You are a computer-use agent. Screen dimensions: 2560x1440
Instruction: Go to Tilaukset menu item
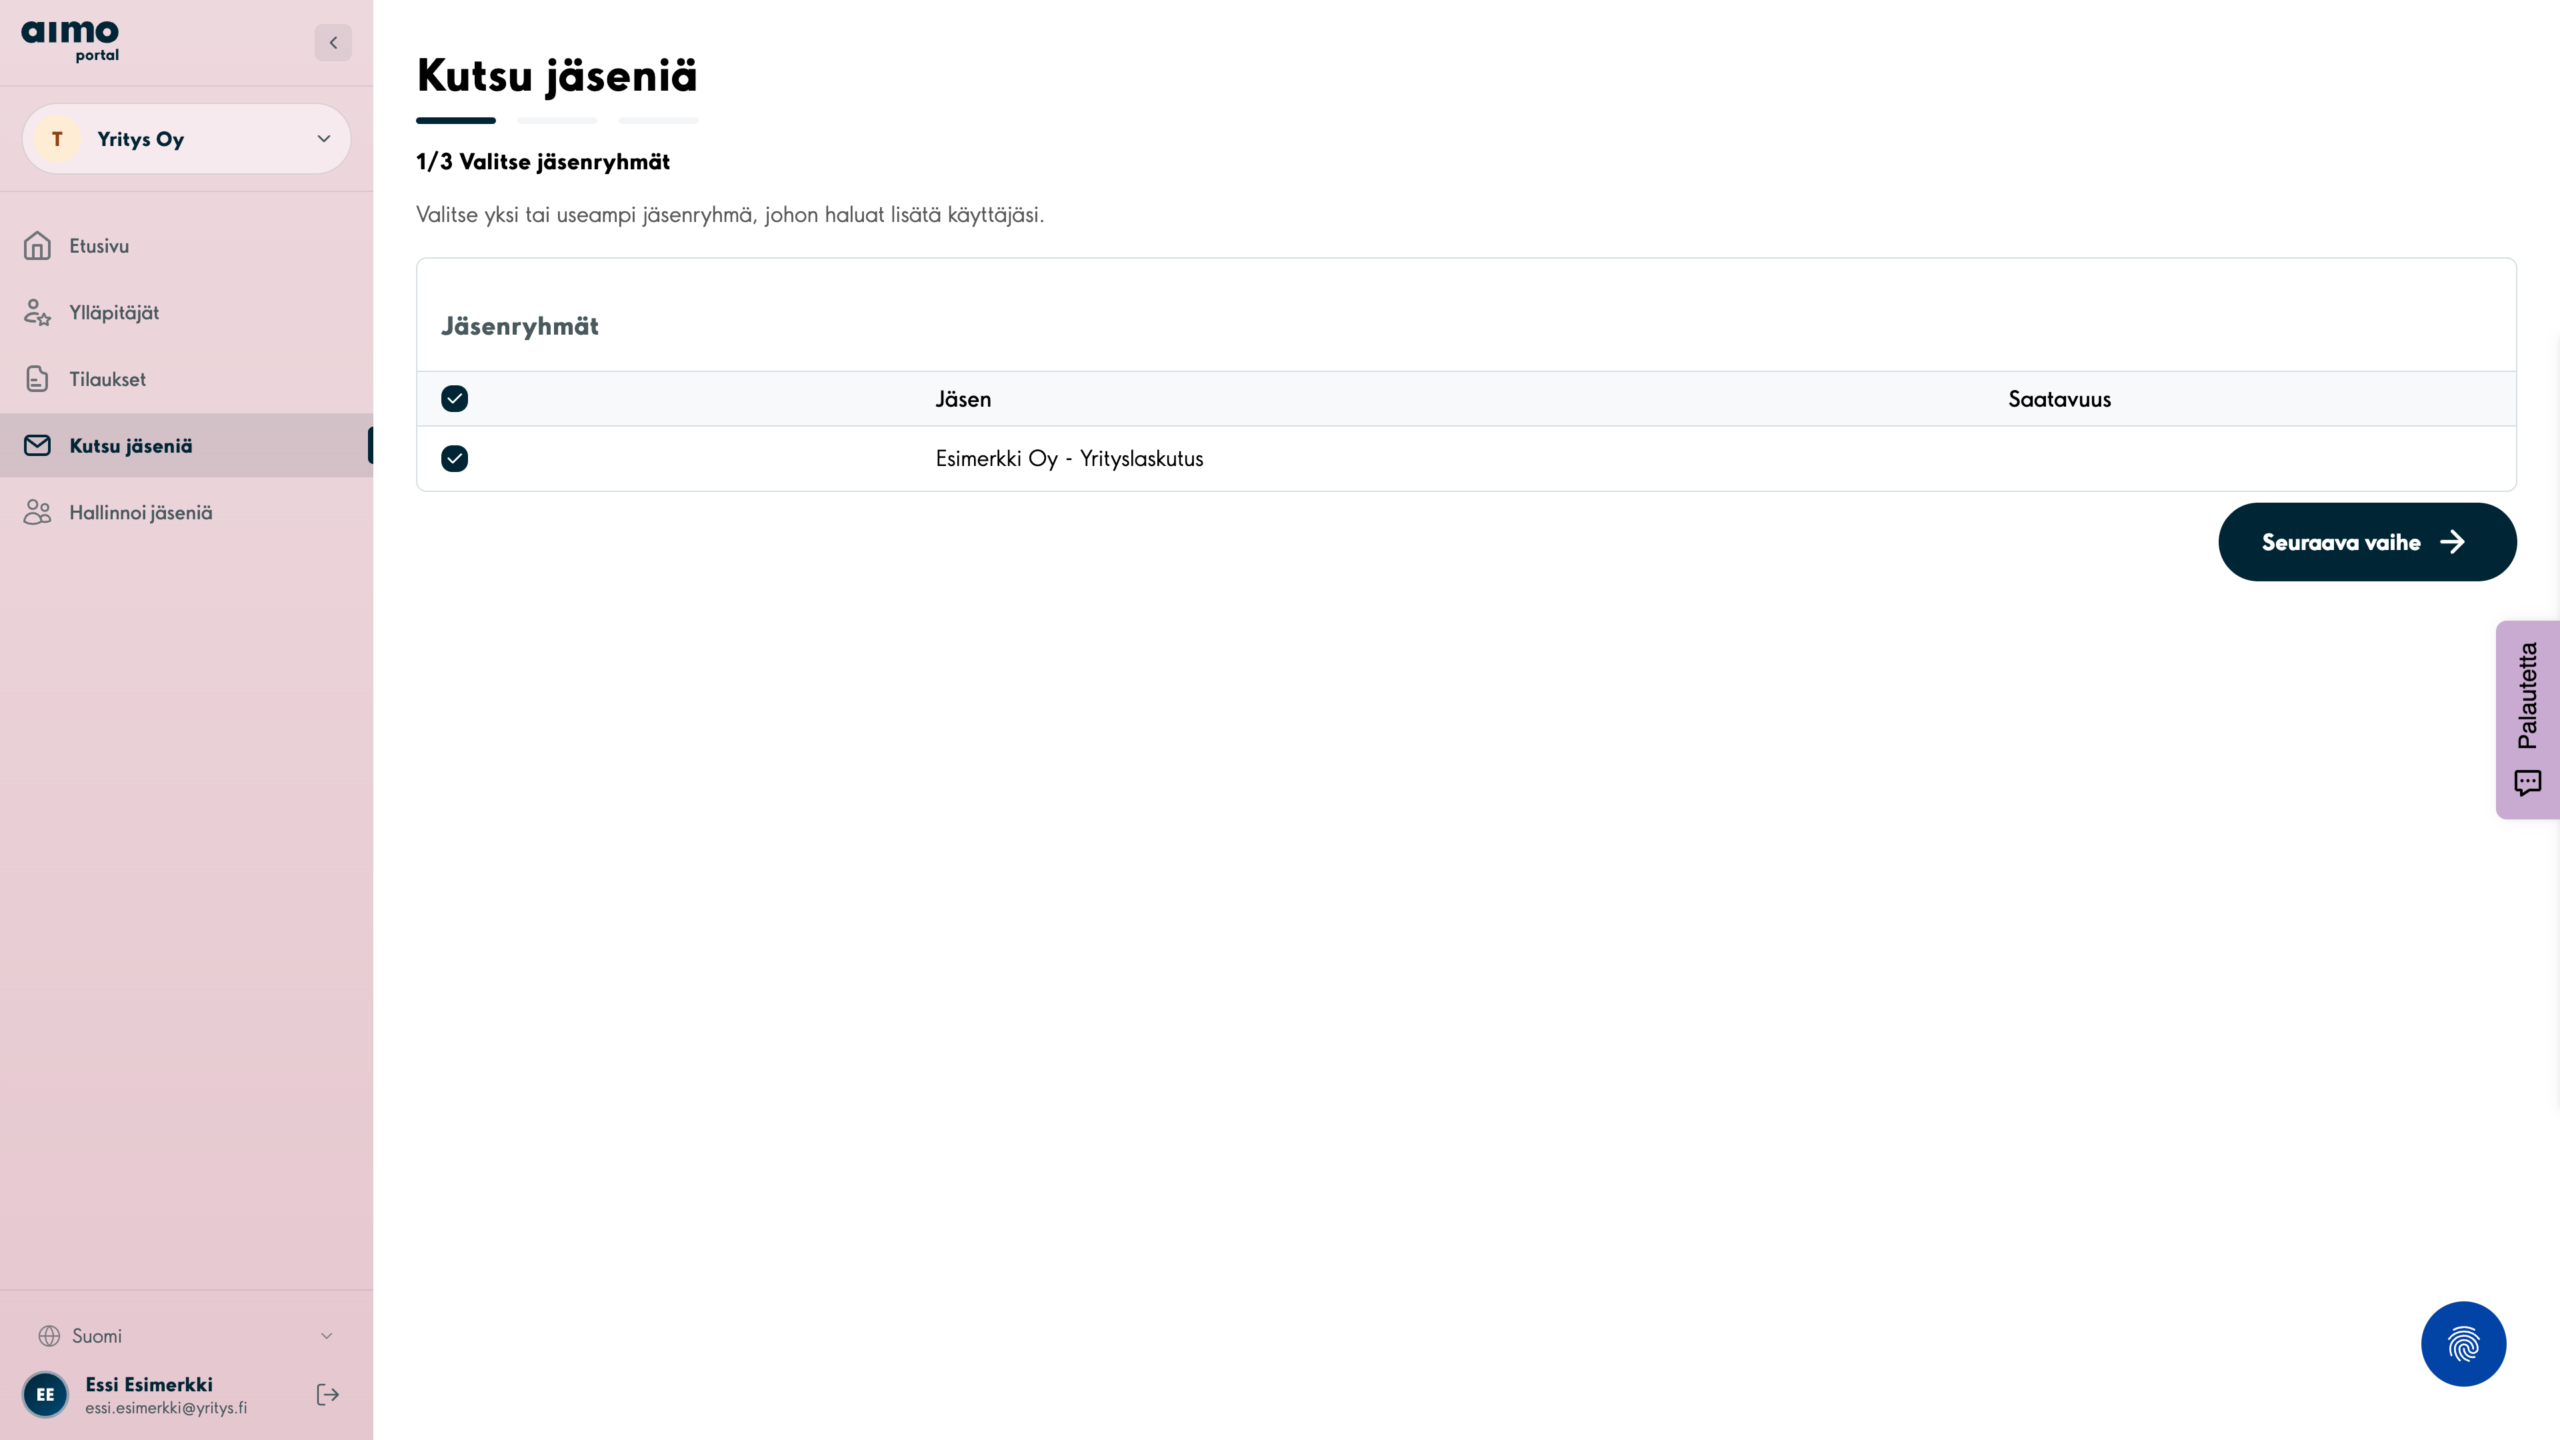108,379
